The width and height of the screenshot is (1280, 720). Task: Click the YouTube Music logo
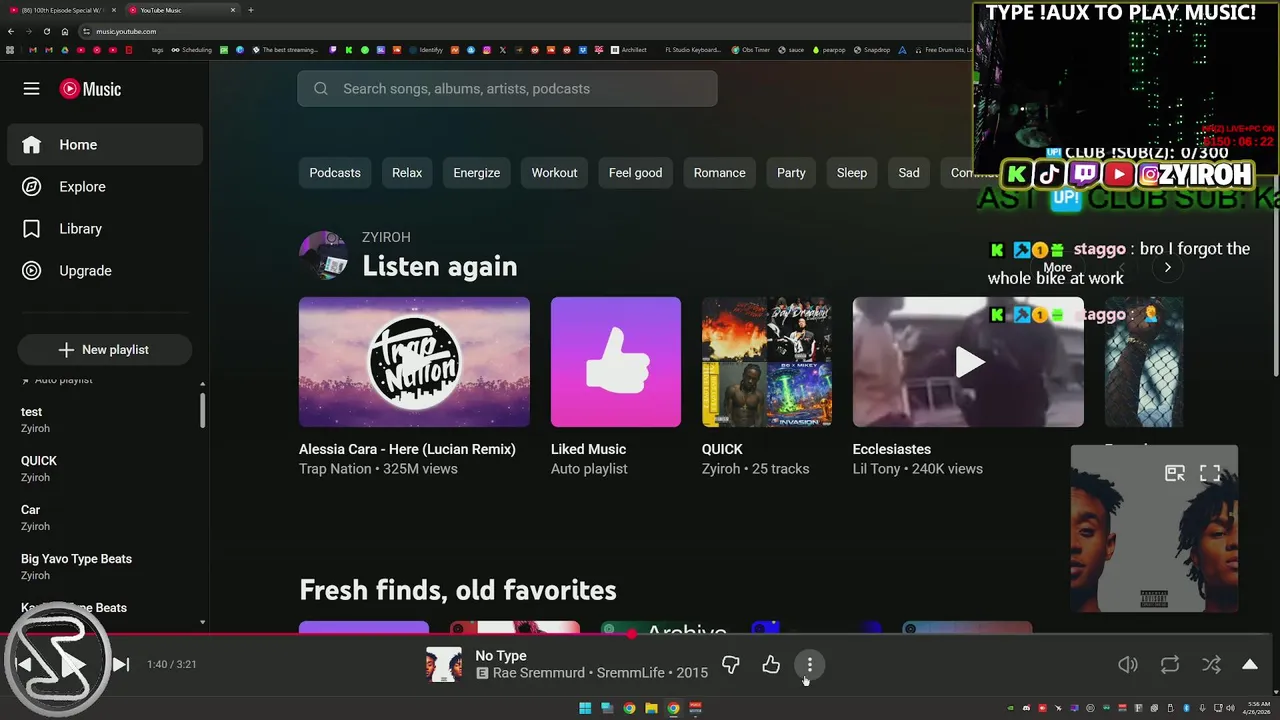pos(90,89)
